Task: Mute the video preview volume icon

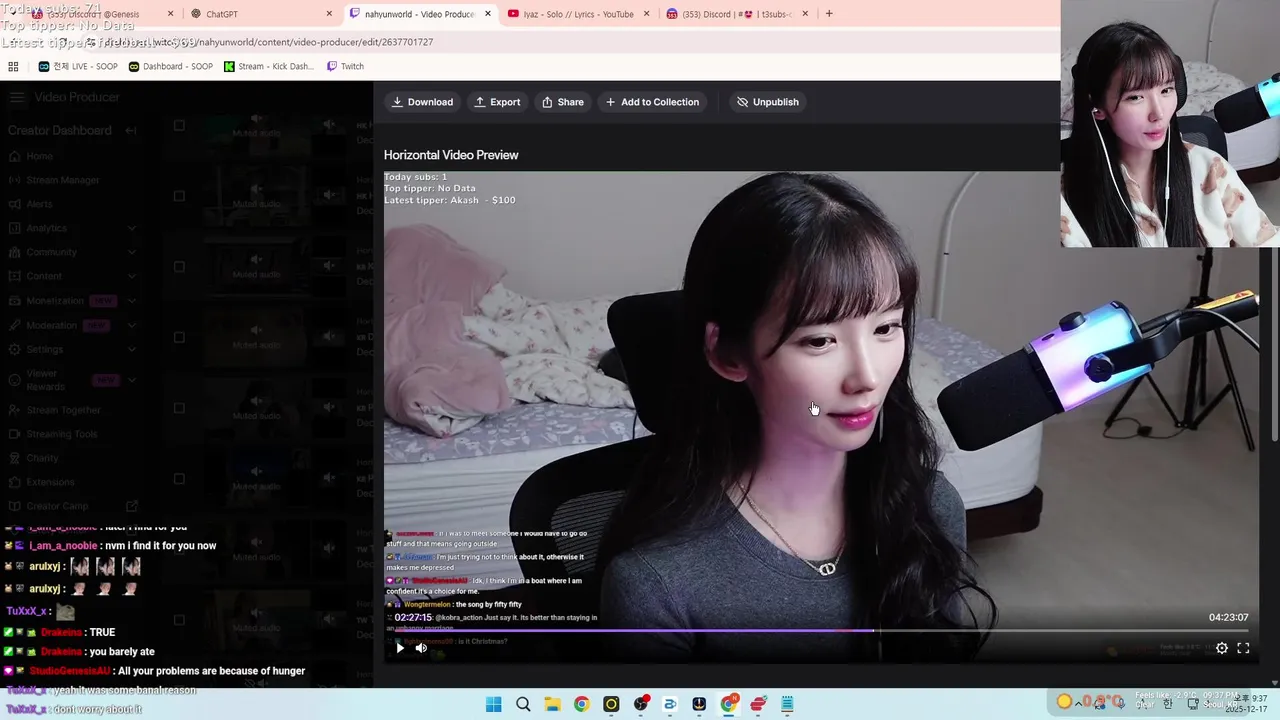Action: click(x=421, y=648)
